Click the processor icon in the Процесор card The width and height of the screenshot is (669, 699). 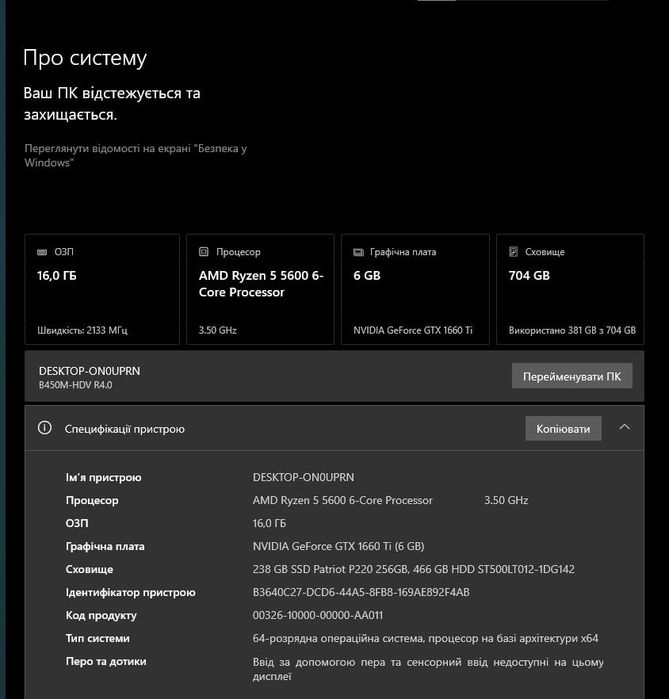click(204, 252)
